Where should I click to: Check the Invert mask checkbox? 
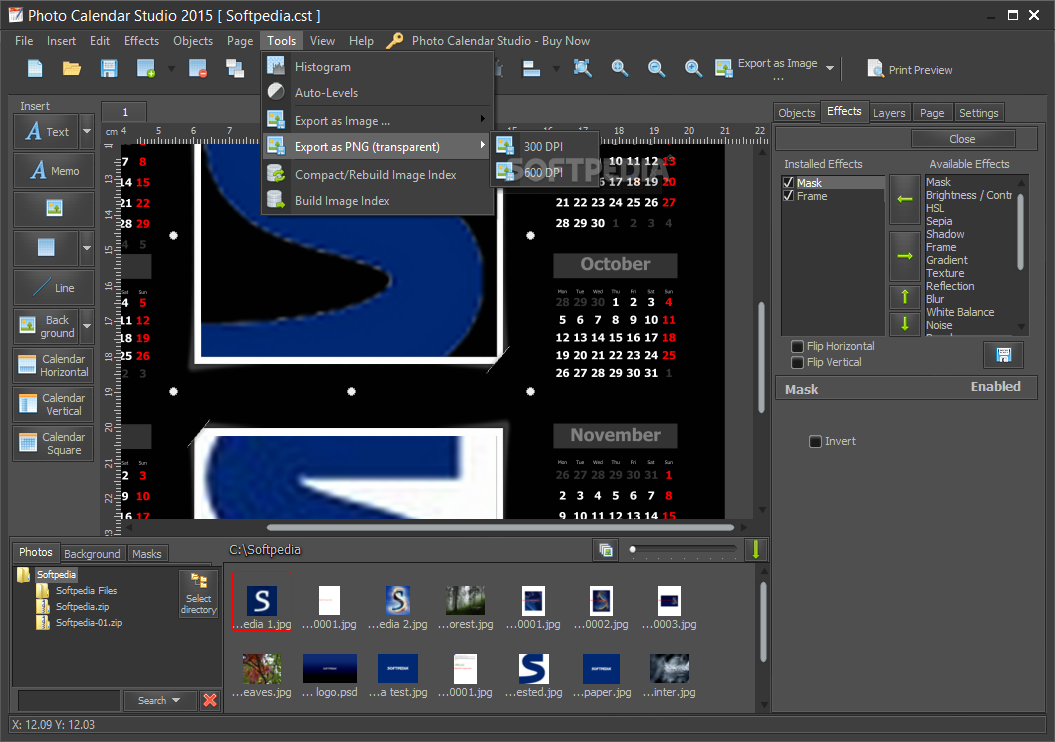coord(815,441)
